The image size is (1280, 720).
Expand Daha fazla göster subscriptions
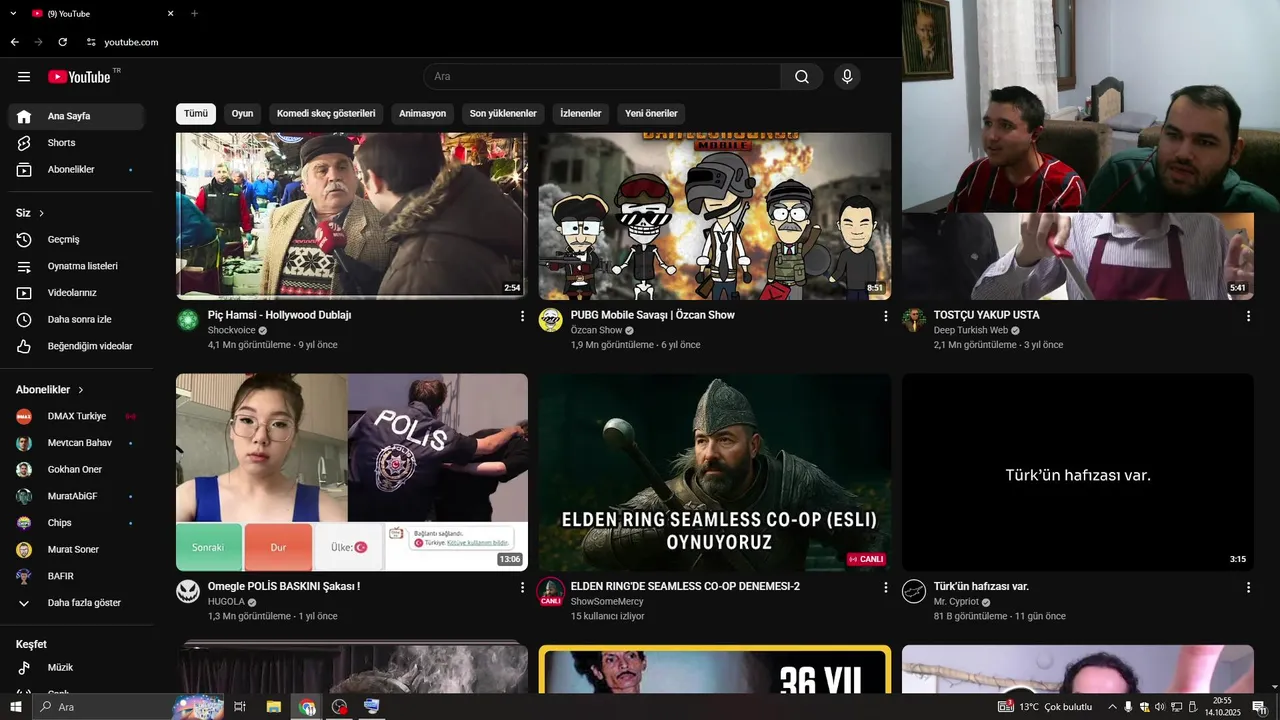click(76, 603)
